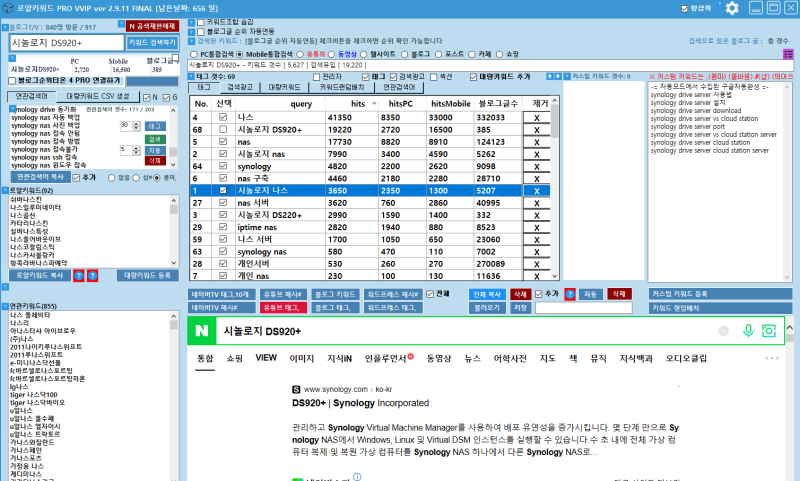Image resolution: width=800 pixels, height=481 pixels.
Task: Click help icon next to 키워드조합 숨김
Action: 191,22
